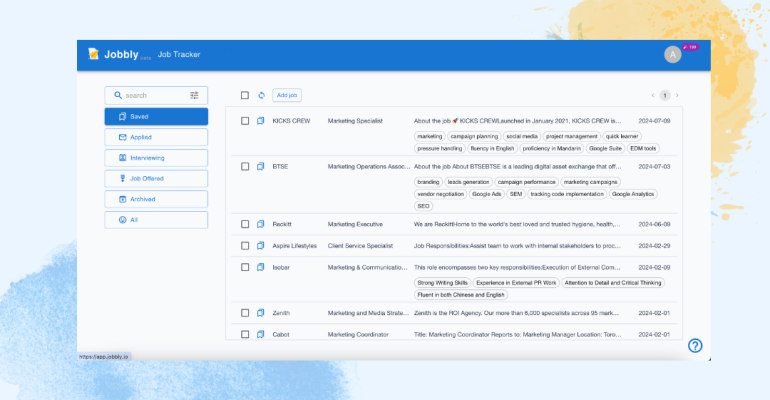The height and width of the screenshot is (400, 770).
Task: Click the 'SEO' tag
Action: point(423,206)
